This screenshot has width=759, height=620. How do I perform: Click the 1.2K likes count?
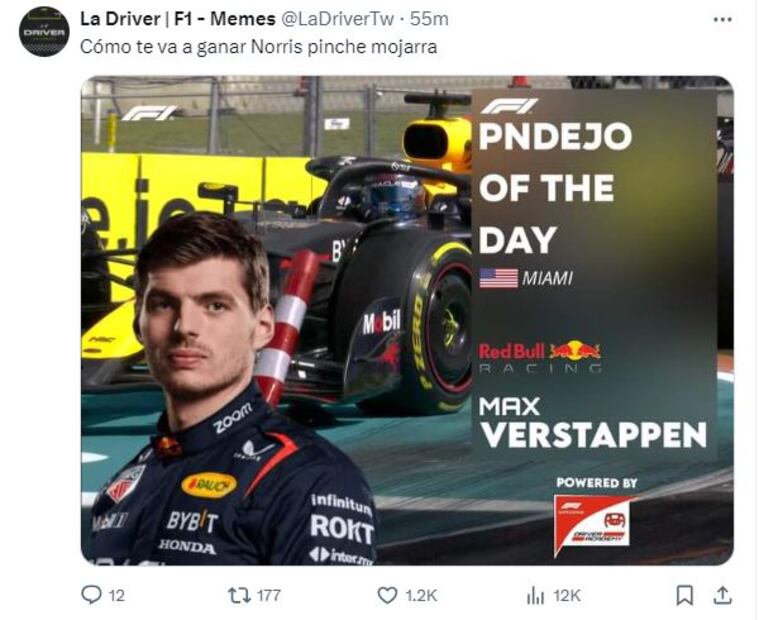tap(421, 595)
